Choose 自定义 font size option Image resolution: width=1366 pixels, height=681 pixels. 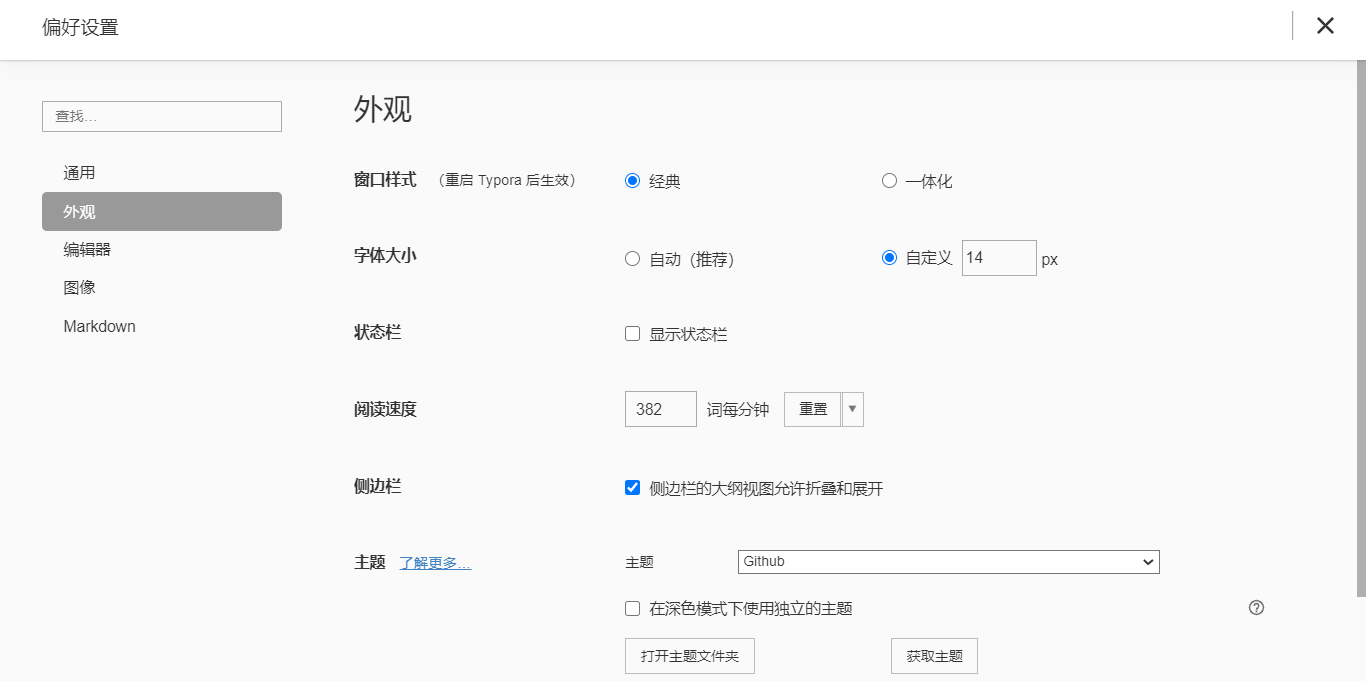point(888,257)
